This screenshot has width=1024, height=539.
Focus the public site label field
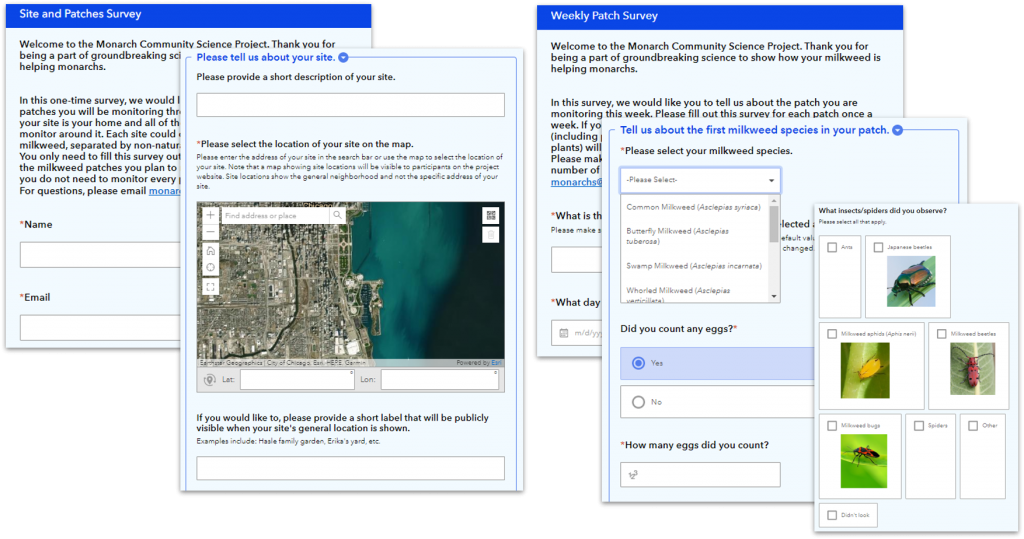(351, 468)
